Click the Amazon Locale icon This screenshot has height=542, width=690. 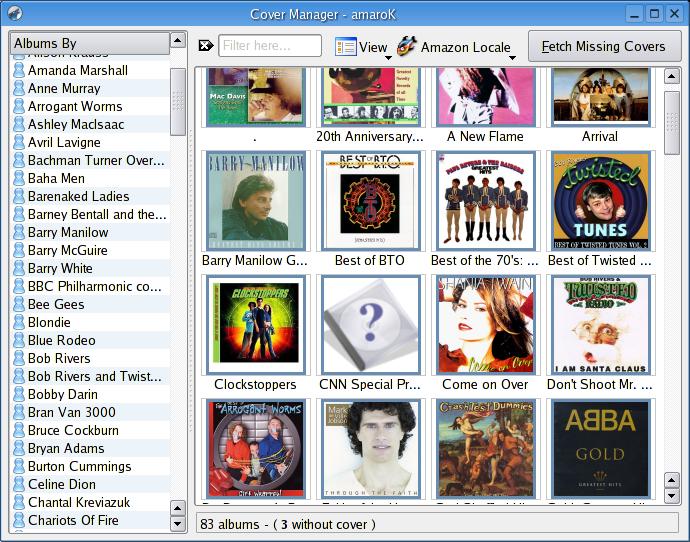[x=407, y=46]
